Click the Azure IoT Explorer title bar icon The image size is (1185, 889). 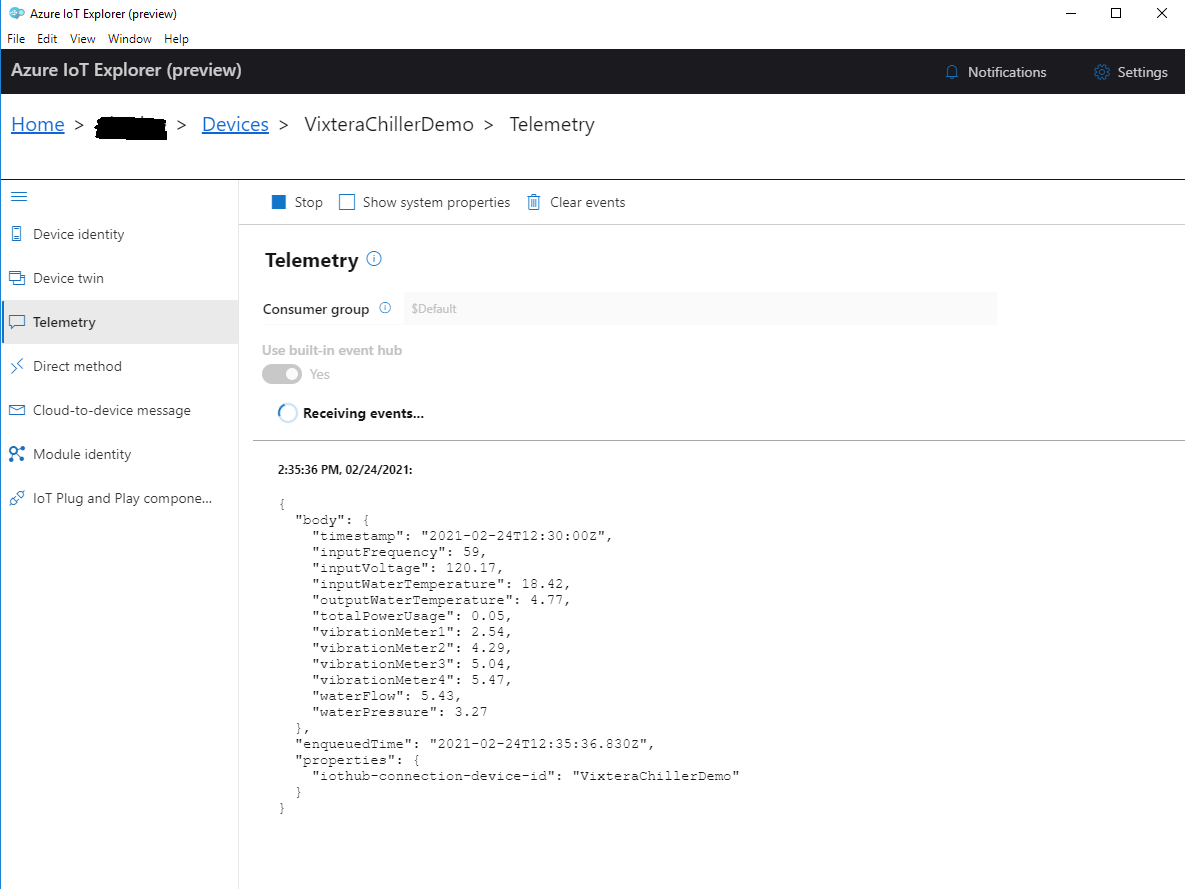coord(16,14)
